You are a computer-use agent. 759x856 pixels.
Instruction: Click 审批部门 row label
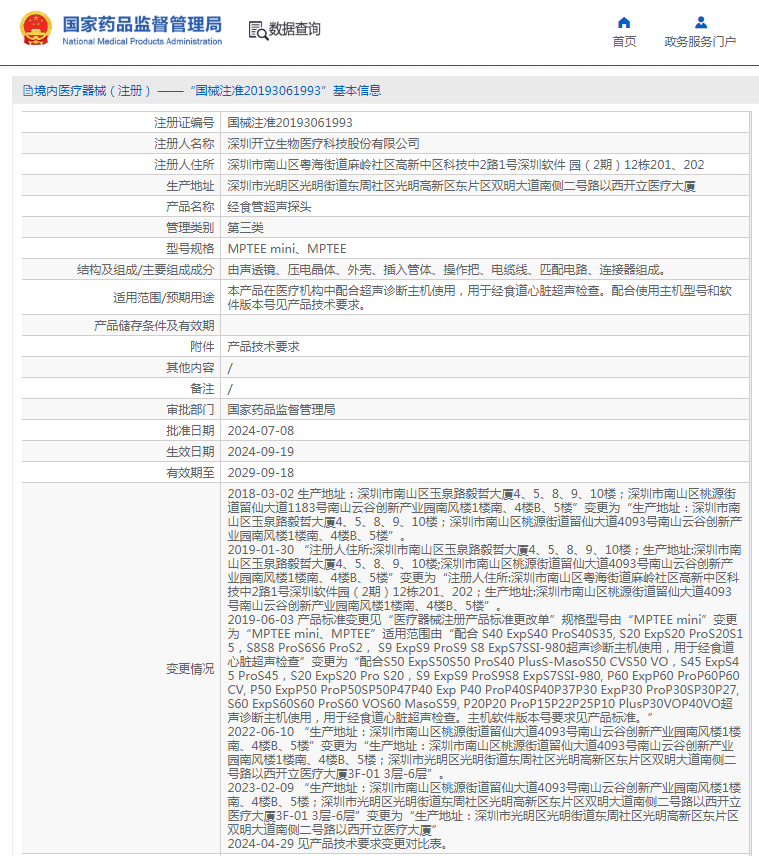coord(190,410)
